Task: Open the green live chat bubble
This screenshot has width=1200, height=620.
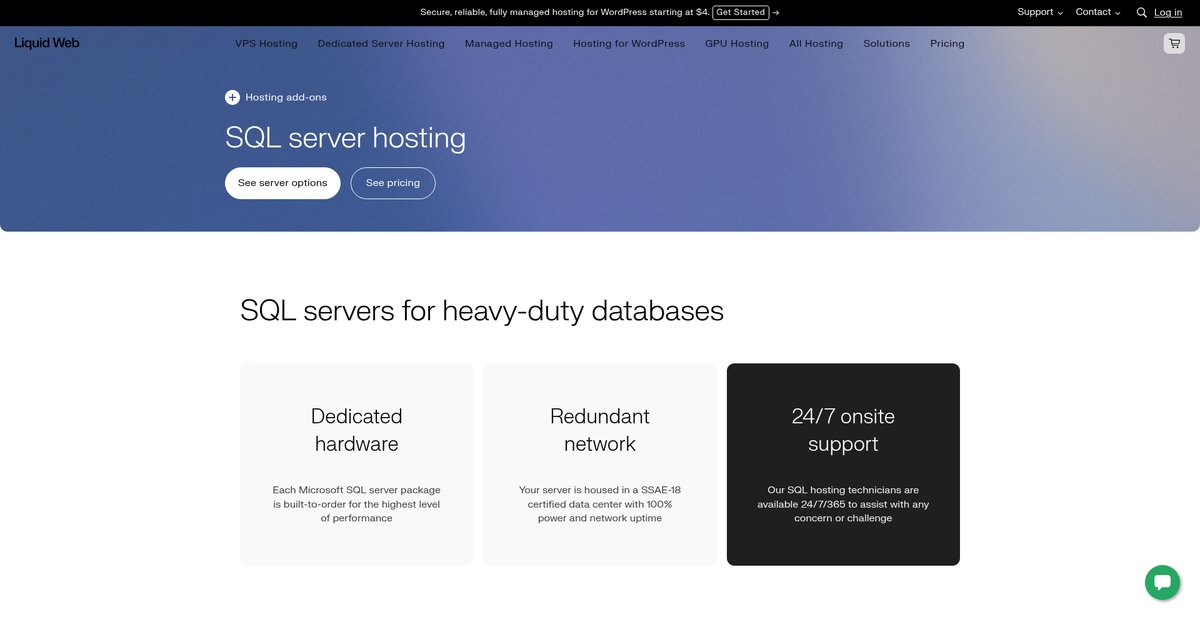Action: (1162, 582)
